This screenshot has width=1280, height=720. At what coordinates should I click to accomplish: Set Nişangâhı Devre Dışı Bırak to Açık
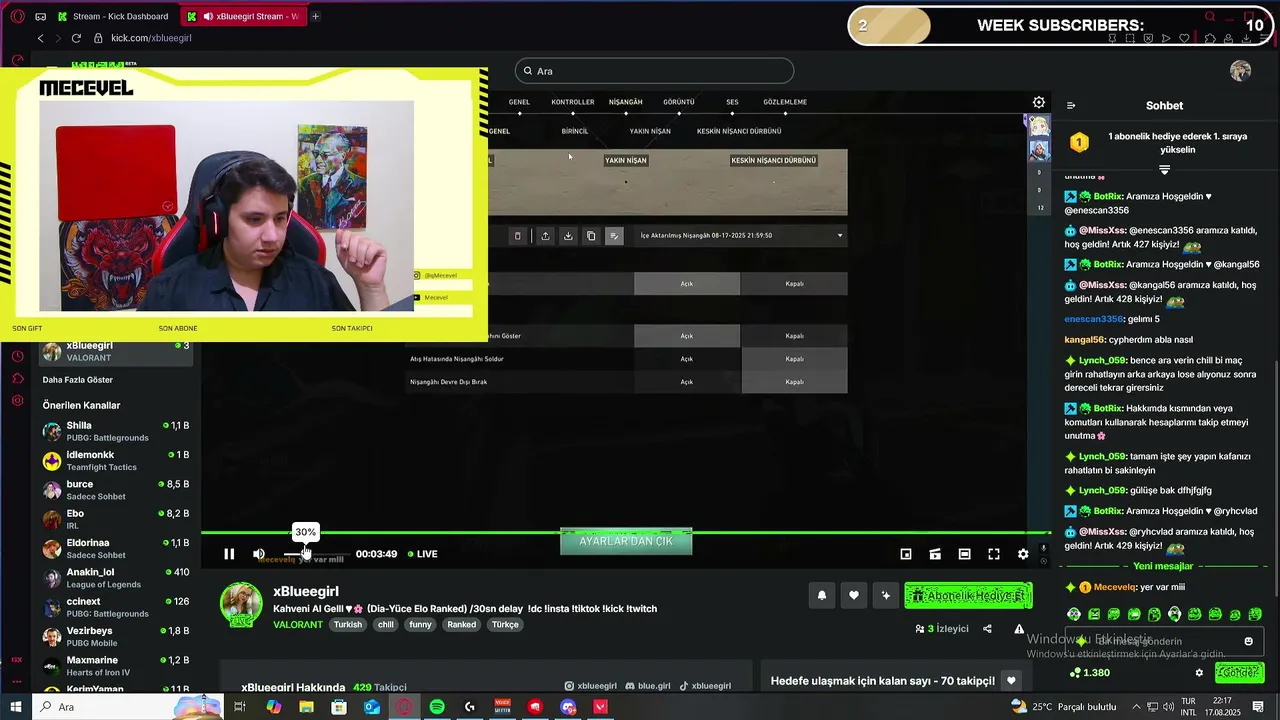687,382
